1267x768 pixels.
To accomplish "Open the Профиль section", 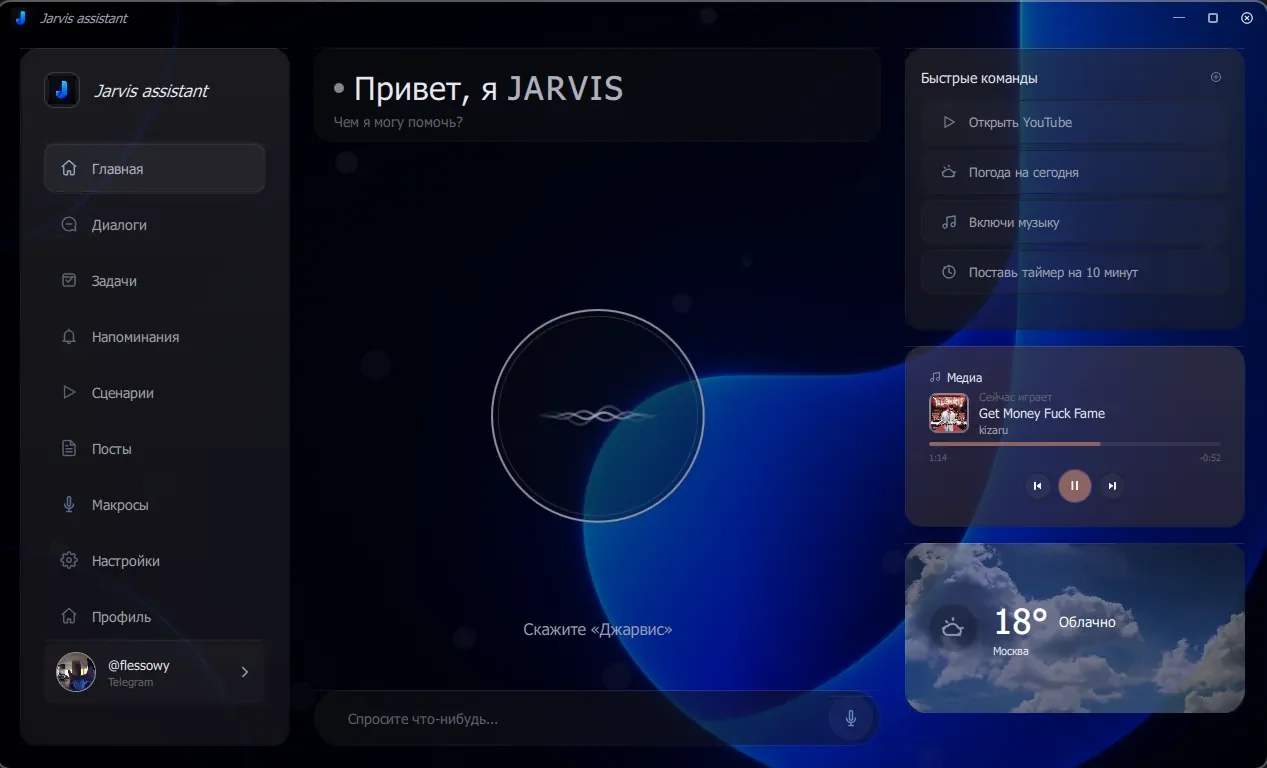I will click(x=155, y=617).
